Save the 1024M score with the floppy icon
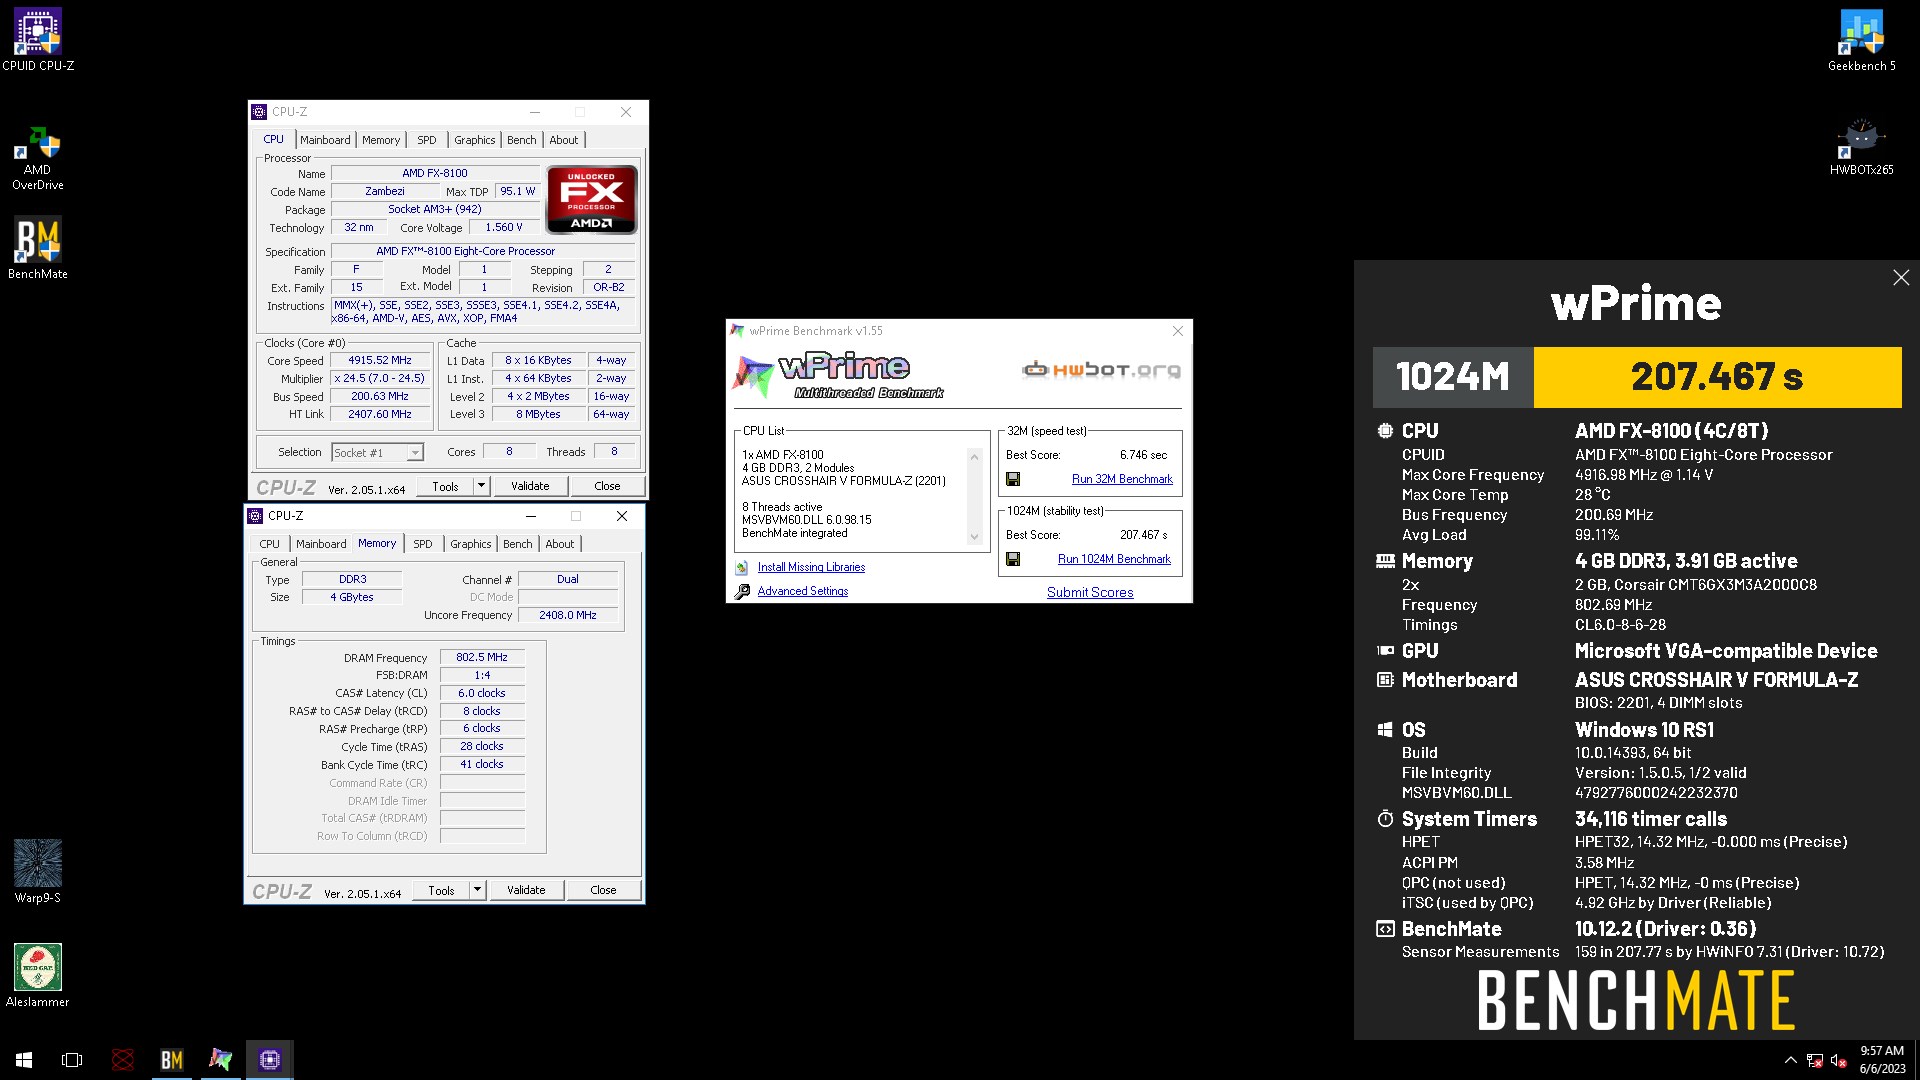This screenshot has height=1080, width=1920. 1013,559
